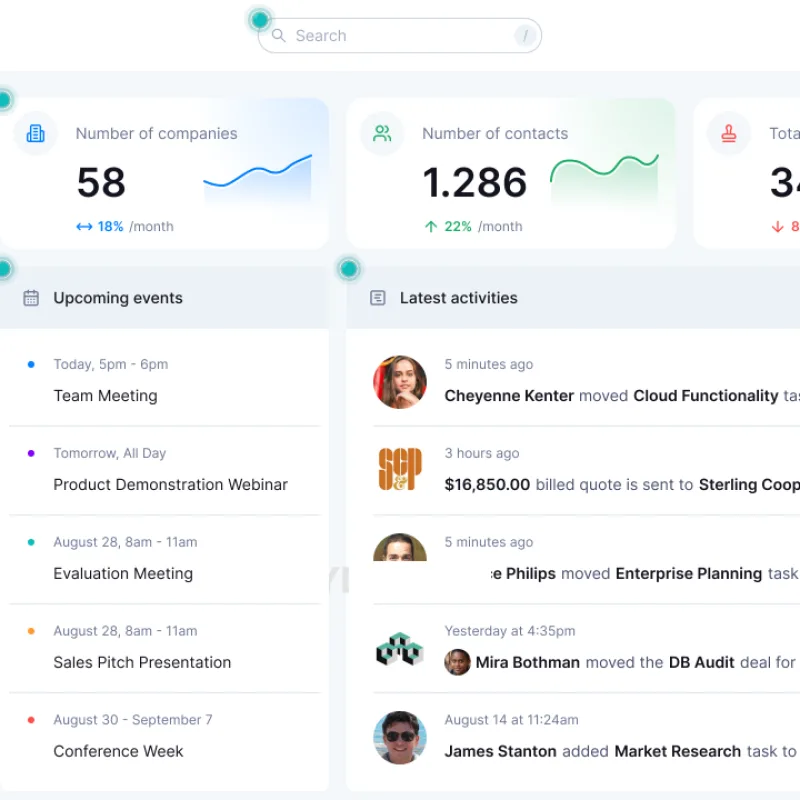This screenshot has width=800, height=800.
Task: Click Mira Bothman's small avatar
Action: [x=458, y=662]
